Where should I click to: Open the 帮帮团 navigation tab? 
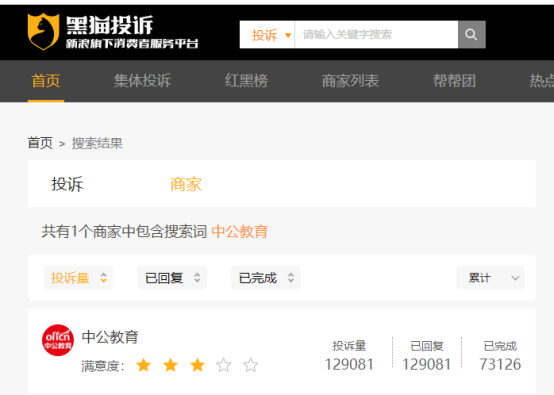pyautogui.click(x=454, y=81)
